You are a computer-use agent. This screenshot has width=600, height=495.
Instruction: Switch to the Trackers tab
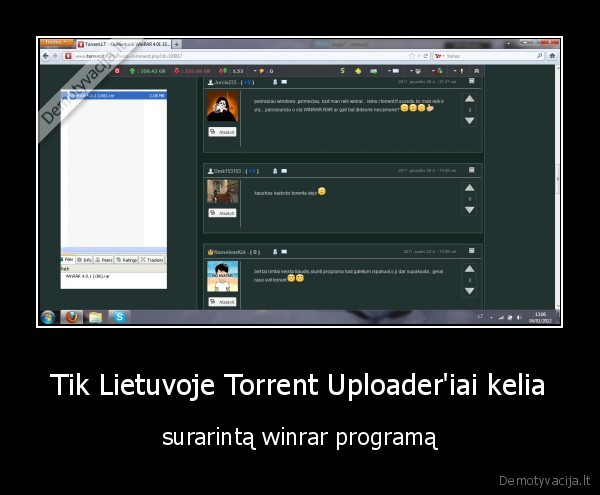tap(152, 260)
